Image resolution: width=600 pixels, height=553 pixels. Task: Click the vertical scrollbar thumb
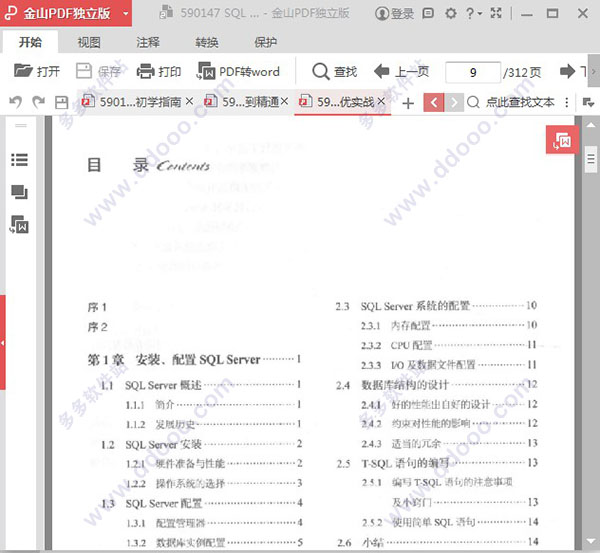[x=591, y=158]
